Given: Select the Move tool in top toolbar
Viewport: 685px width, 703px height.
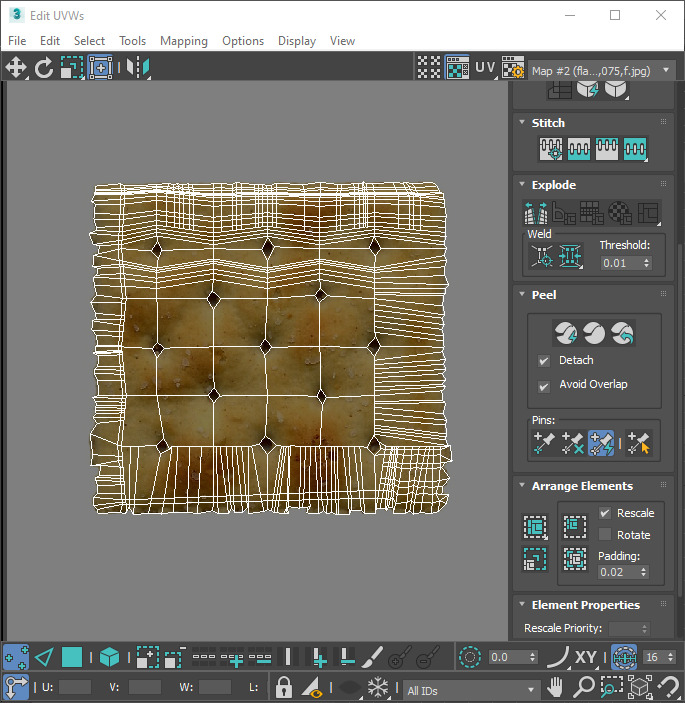Looking at the screenshot, I should point(16,68).
